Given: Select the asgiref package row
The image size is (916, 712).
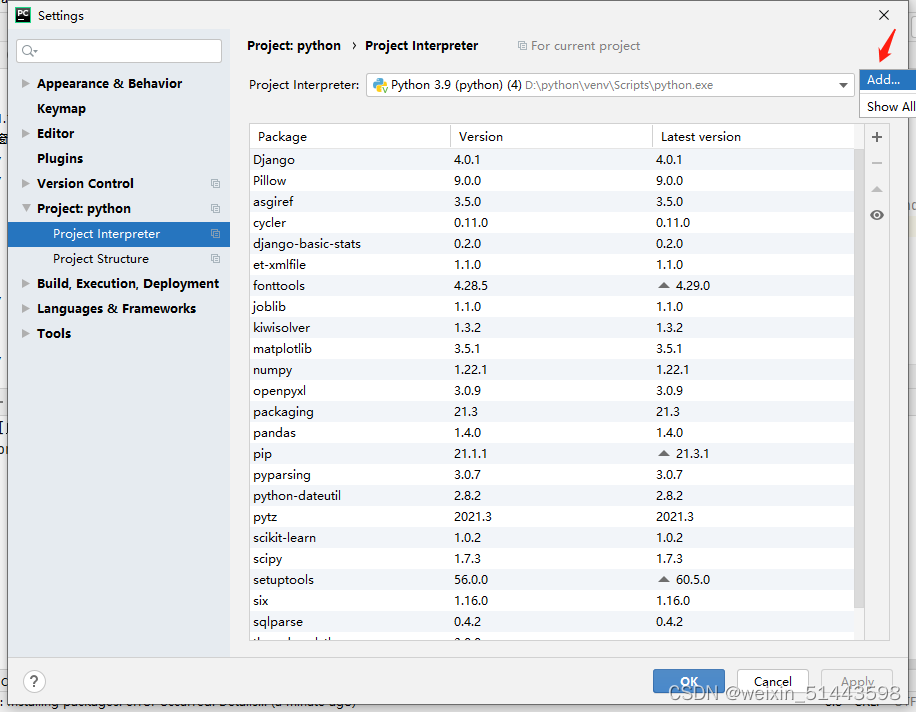Looking at the screenshot, I should [551, 202].
